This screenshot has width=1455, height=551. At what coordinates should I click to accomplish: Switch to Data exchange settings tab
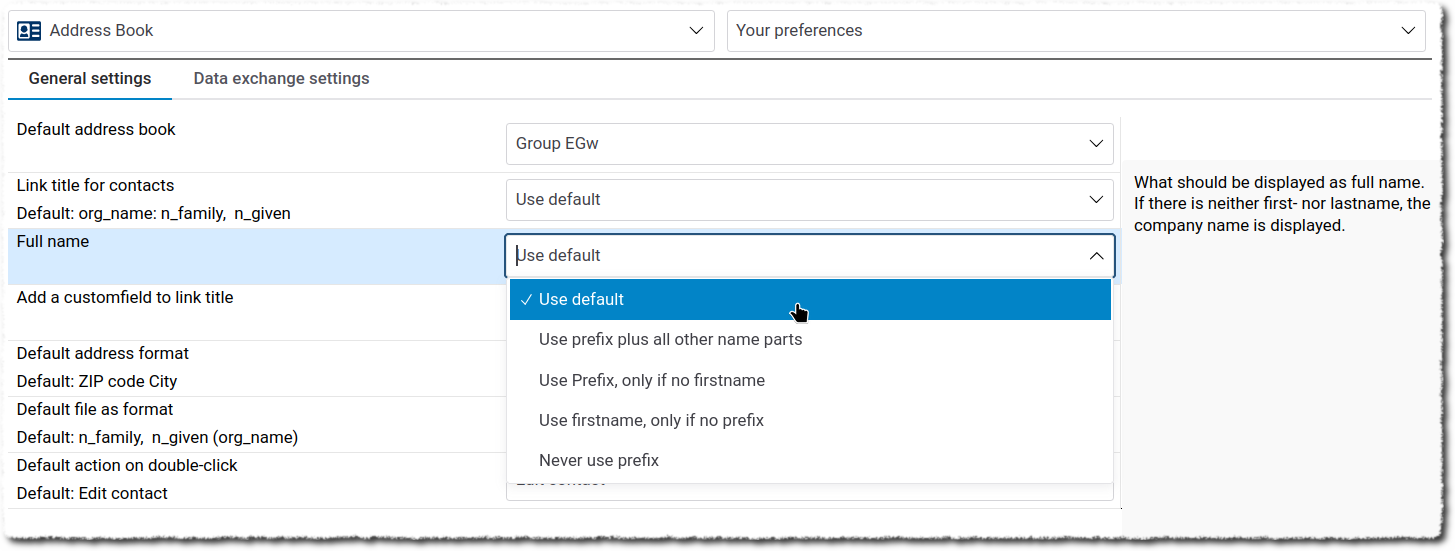click(281, 78)
